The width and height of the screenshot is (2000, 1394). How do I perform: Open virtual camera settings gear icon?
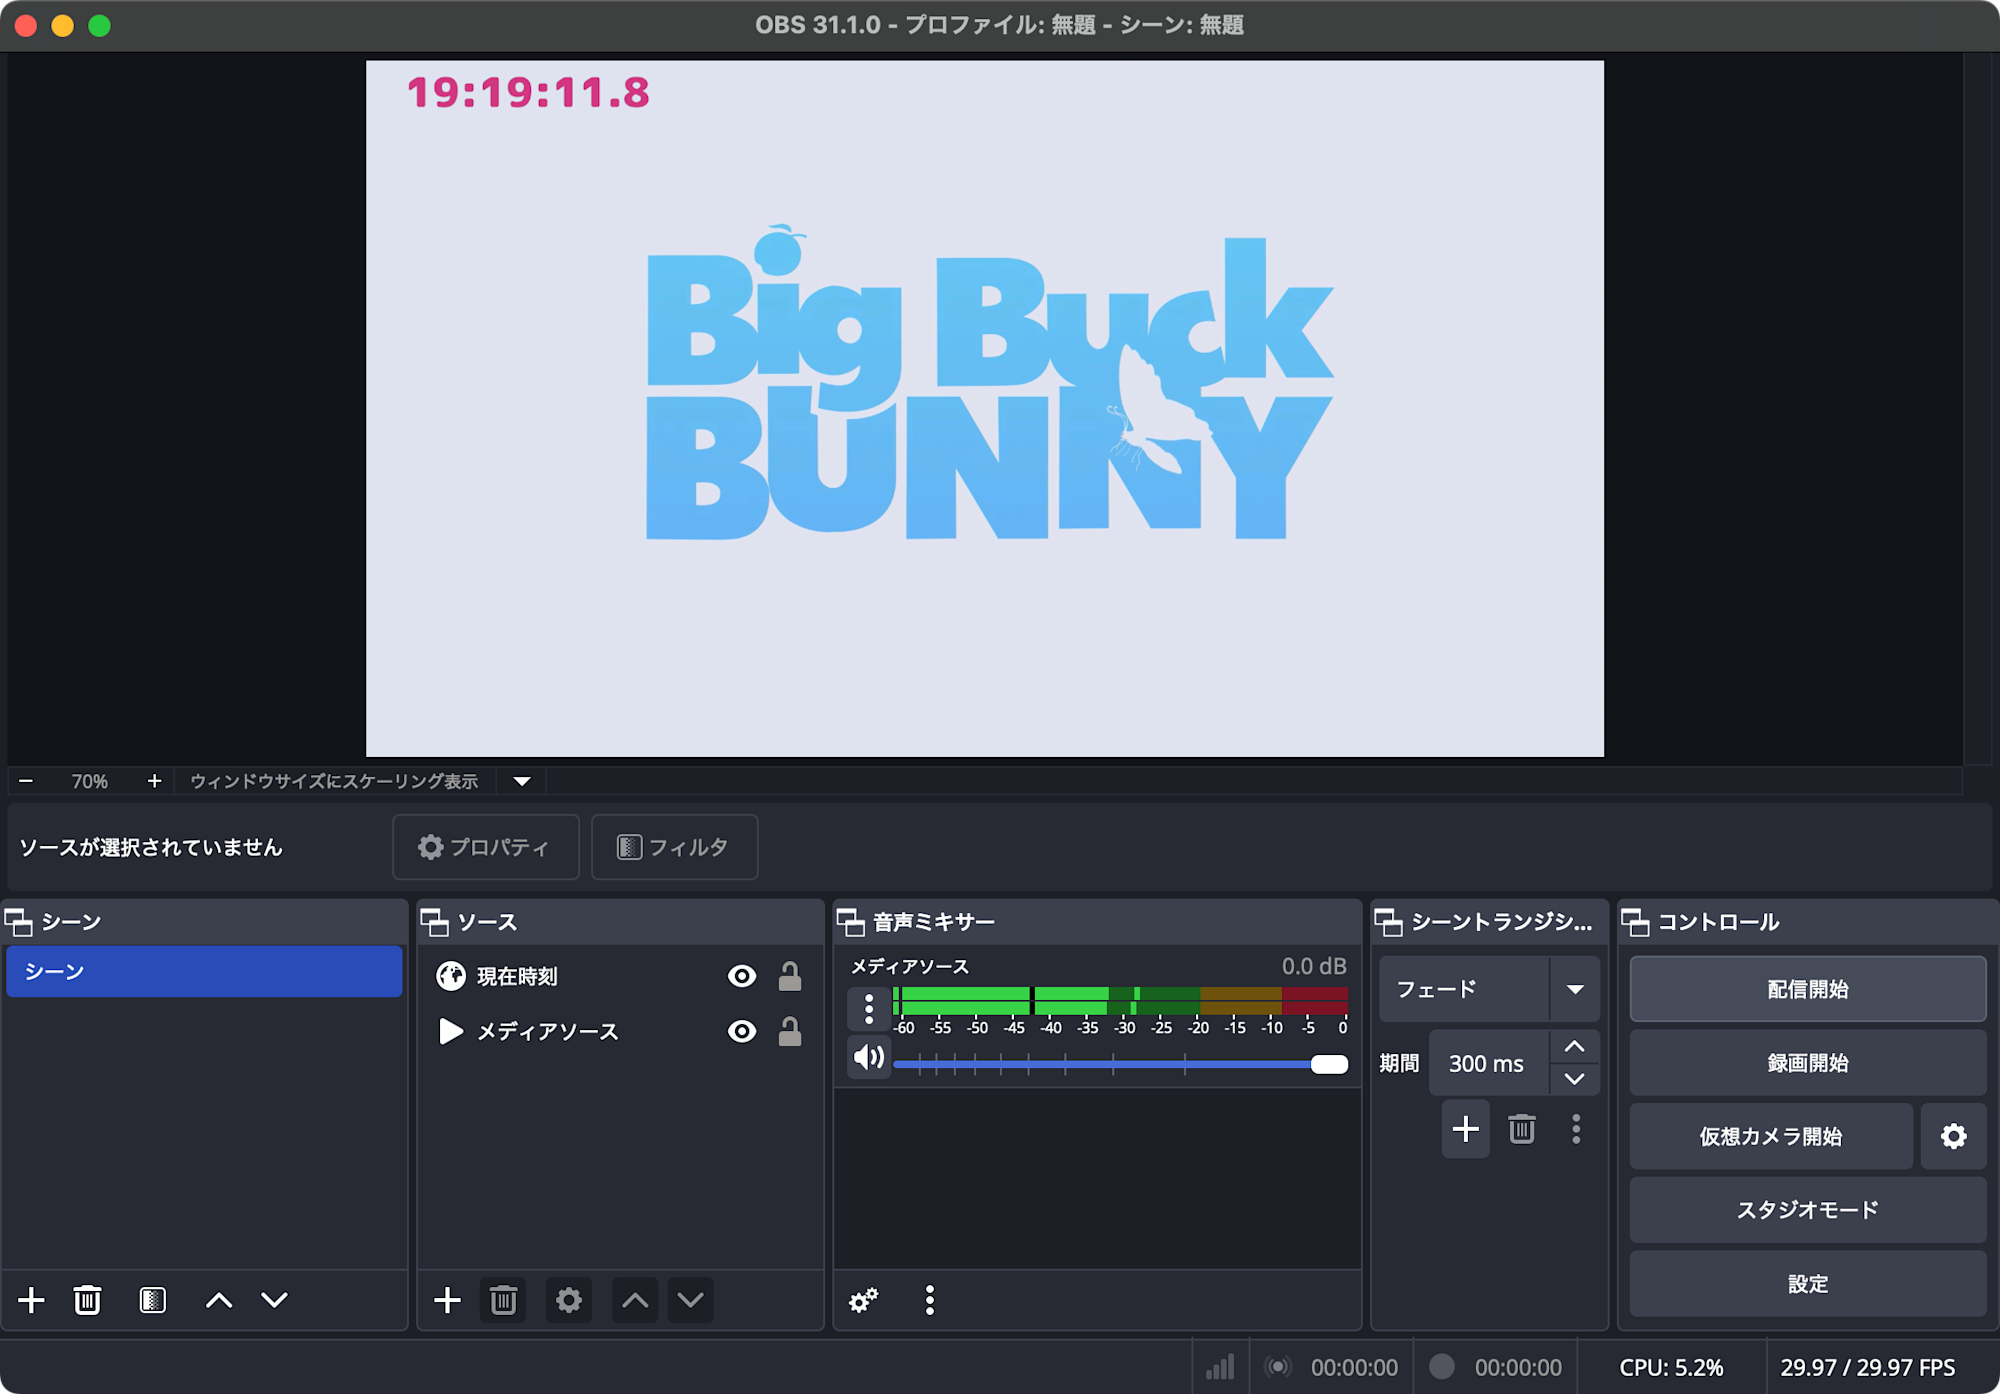click(1953, 1136)
